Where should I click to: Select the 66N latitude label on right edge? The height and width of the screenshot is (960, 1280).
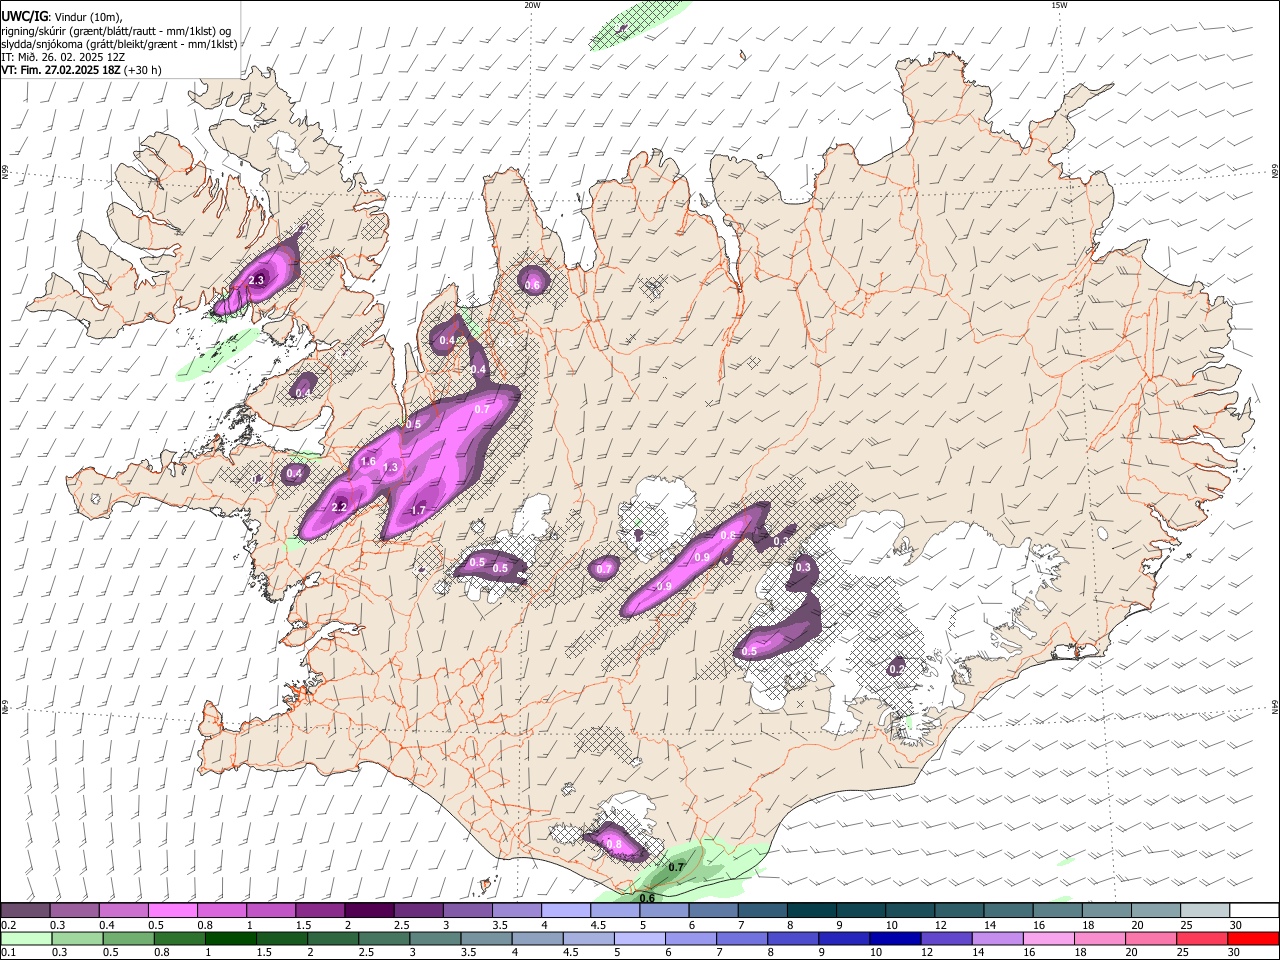pyautogui.click(x=1275, y=171)
